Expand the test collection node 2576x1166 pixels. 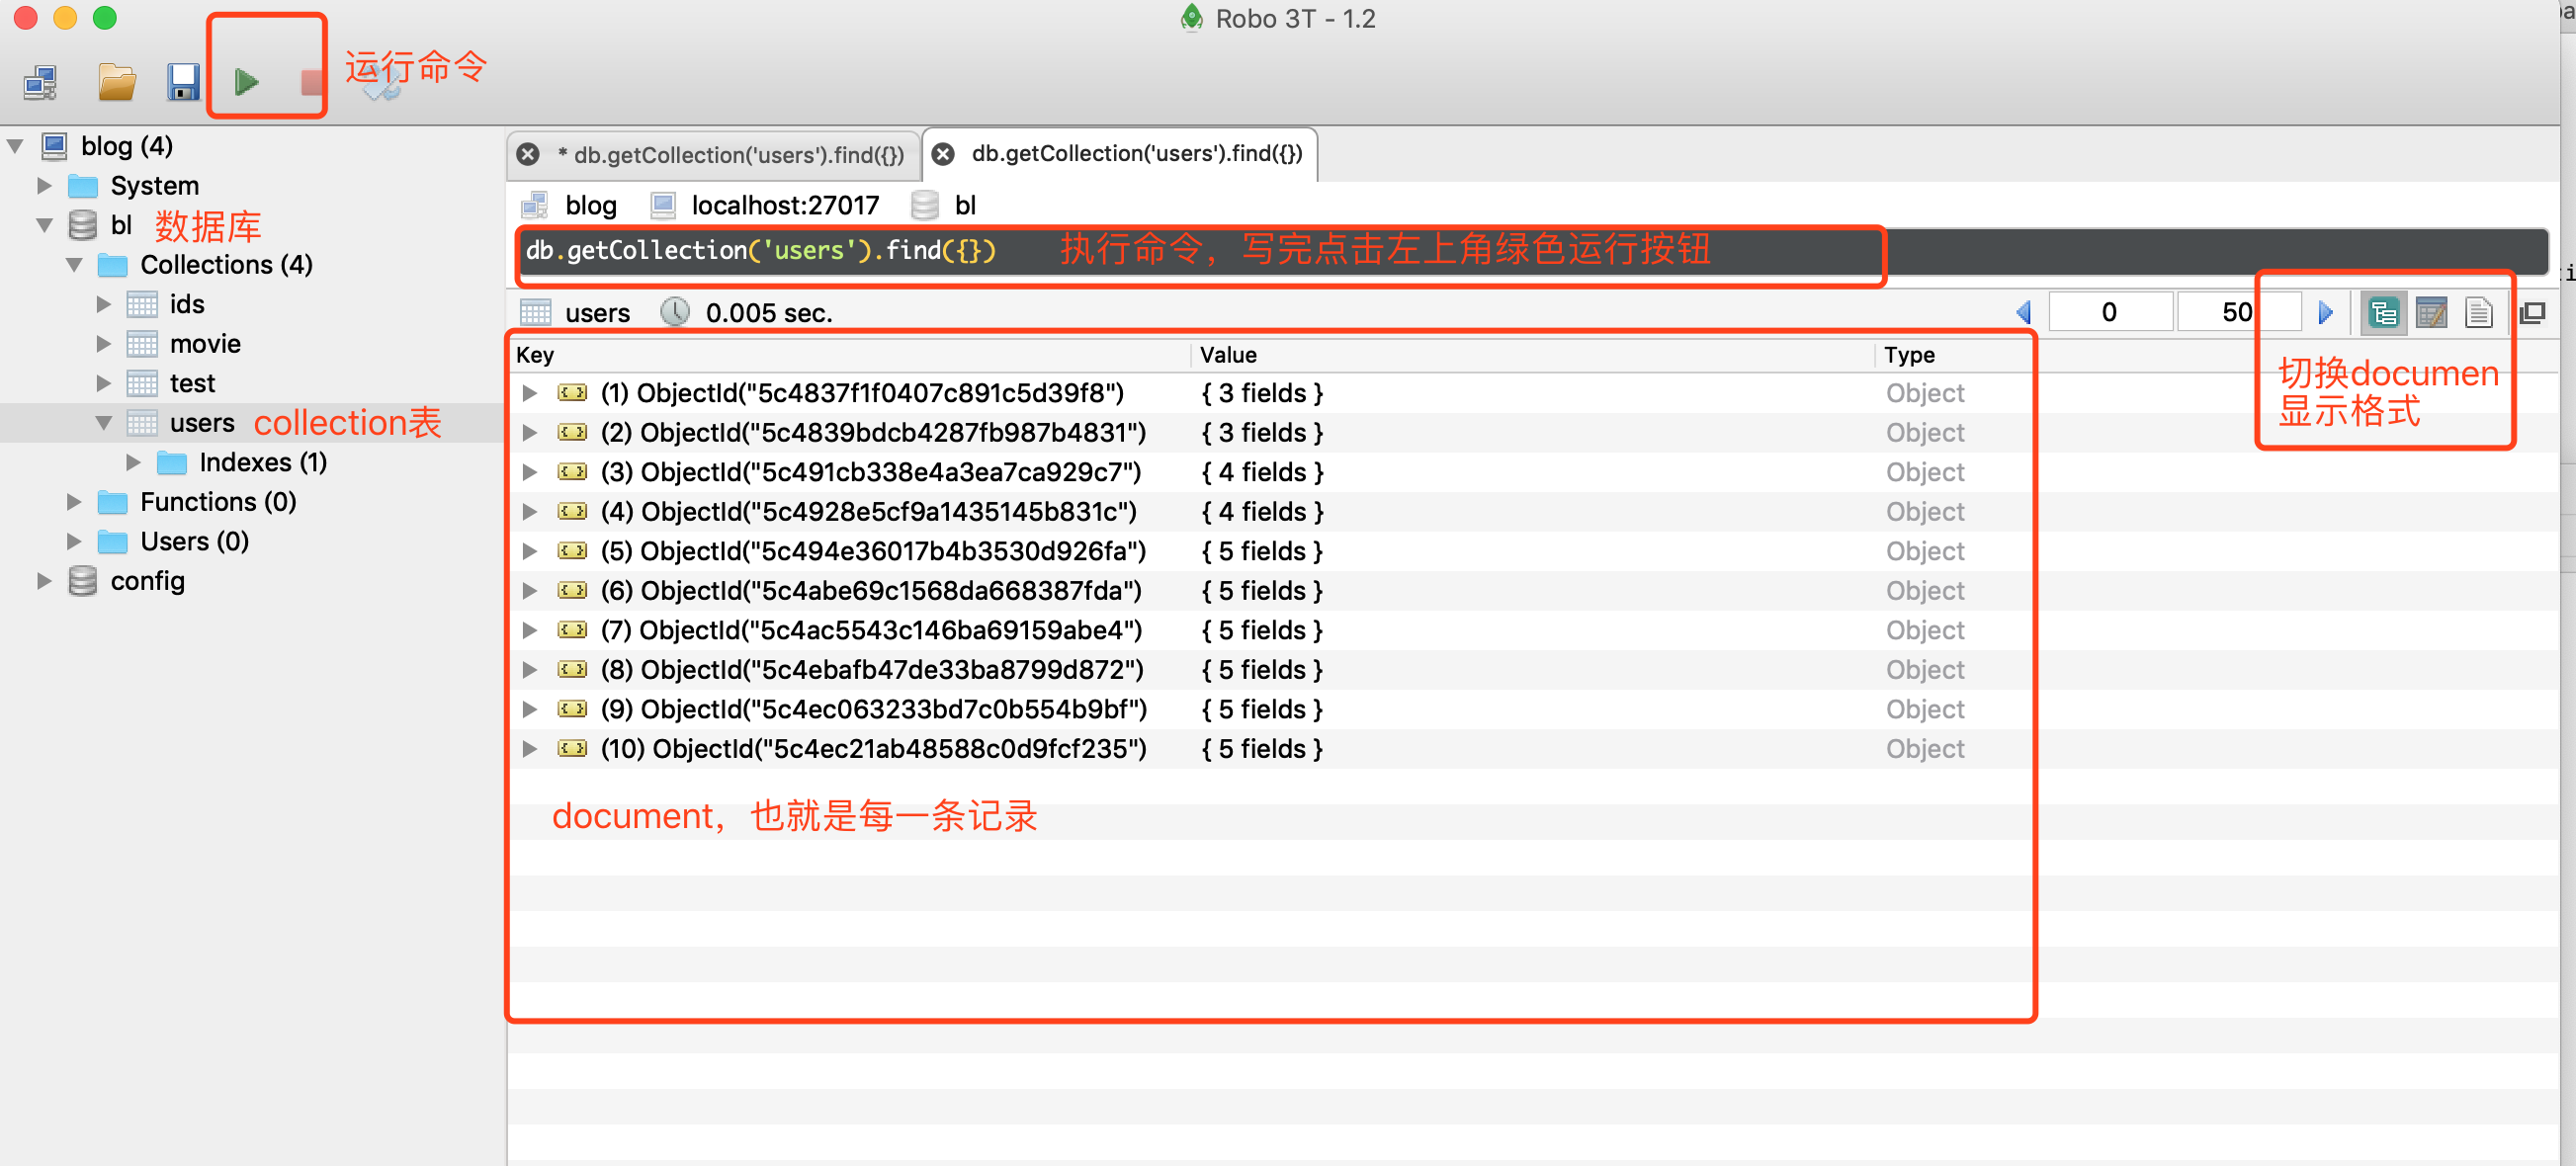pos(103,383)
